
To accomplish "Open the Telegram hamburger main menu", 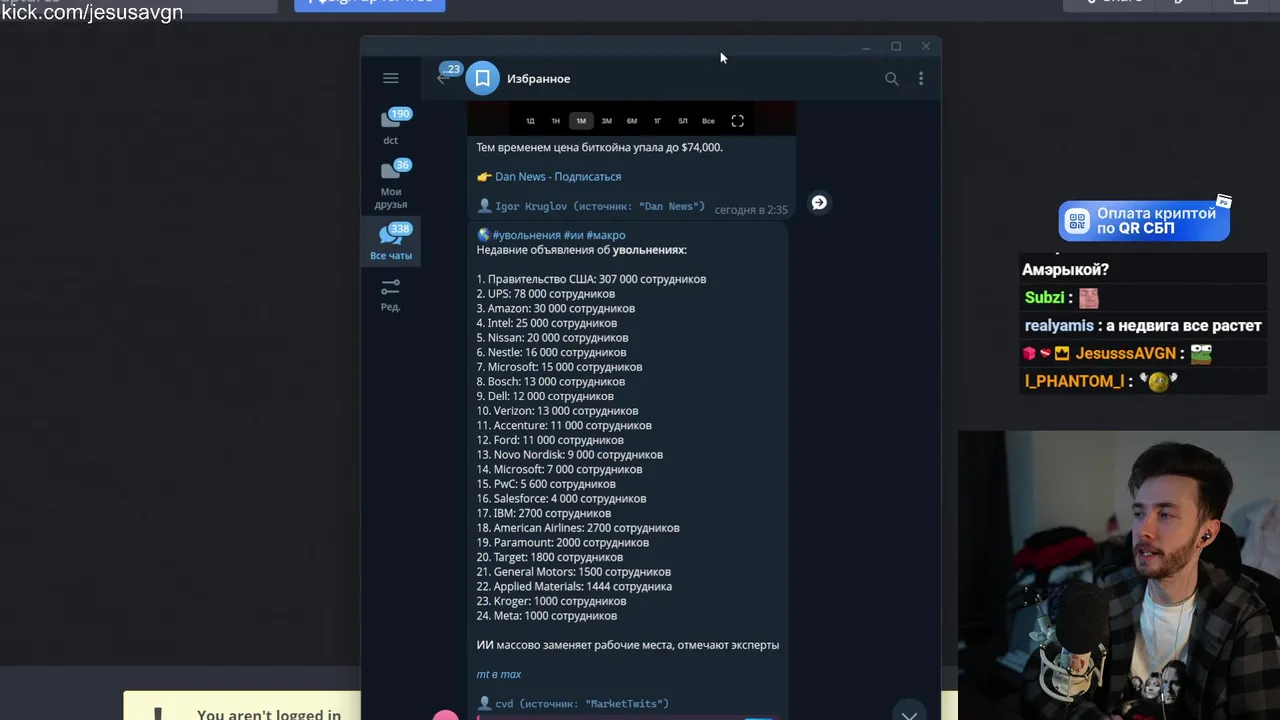I will tap(391, 78).
